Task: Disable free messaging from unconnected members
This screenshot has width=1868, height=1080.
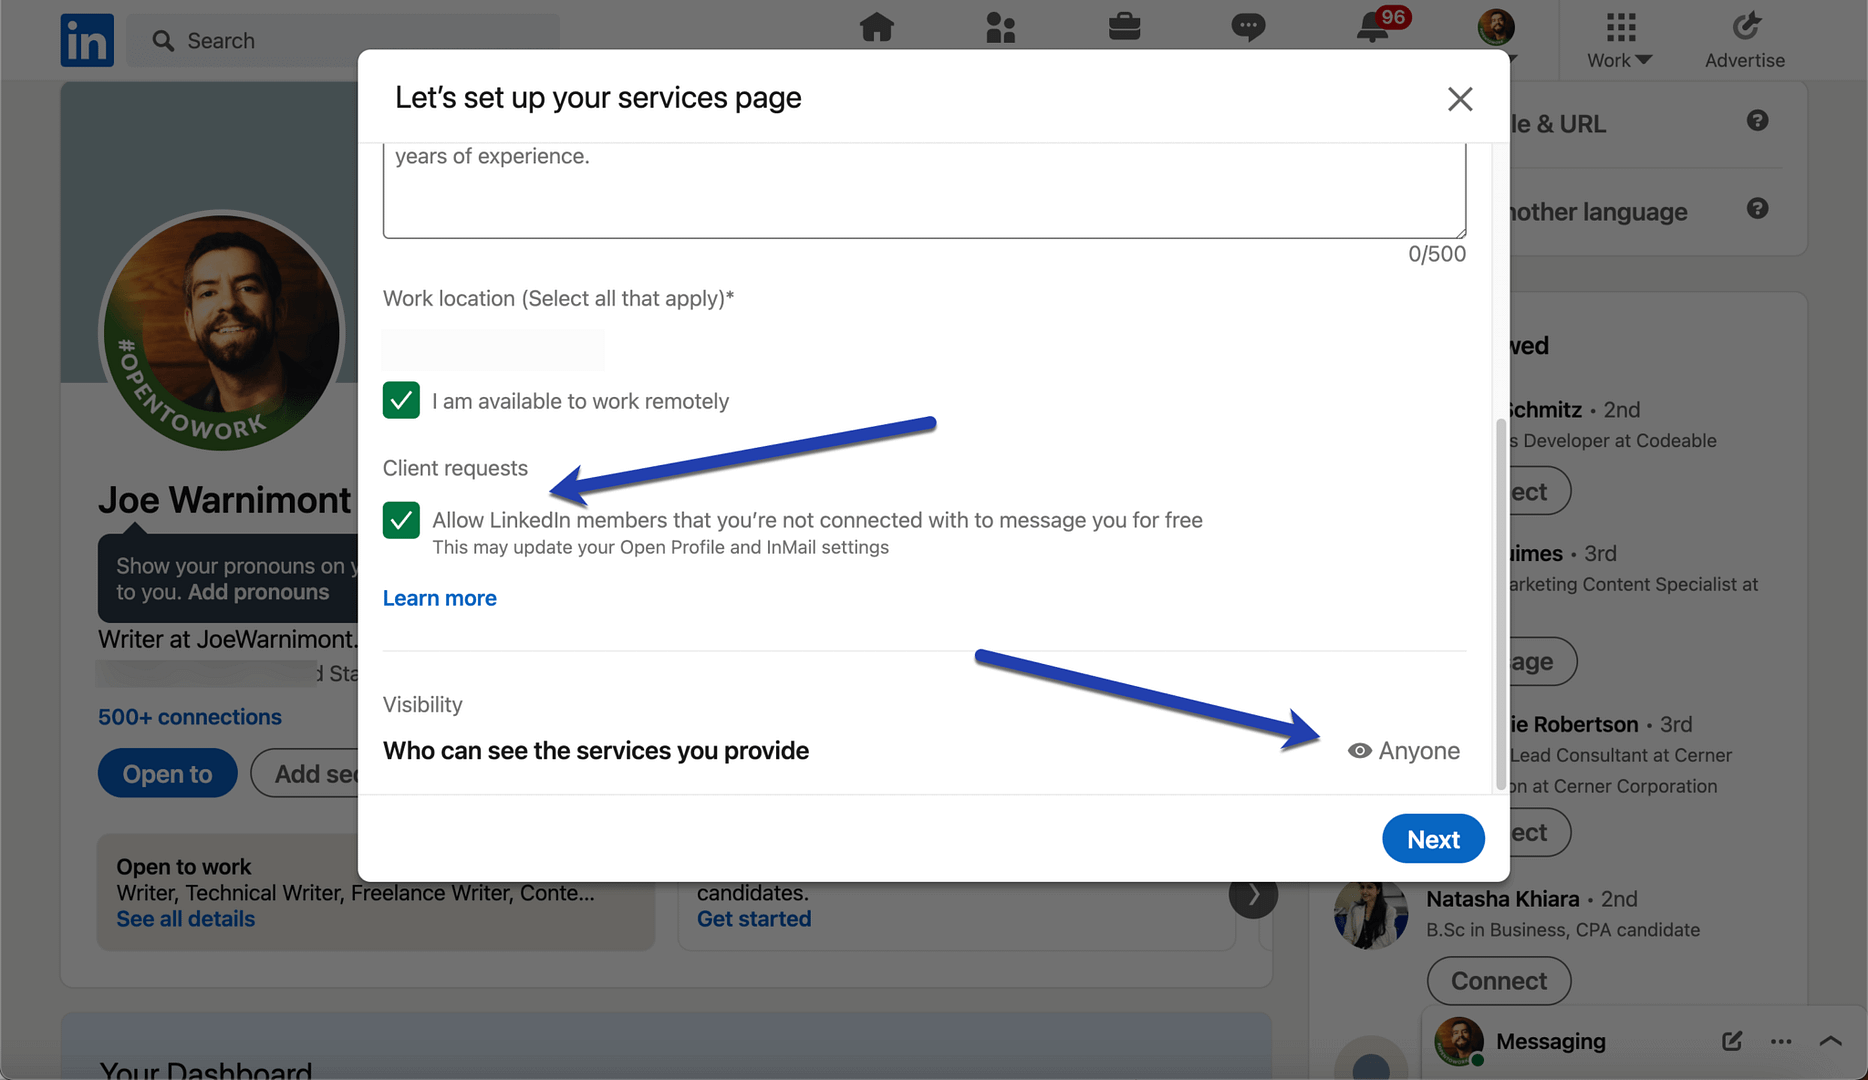Action: [401, 520]
